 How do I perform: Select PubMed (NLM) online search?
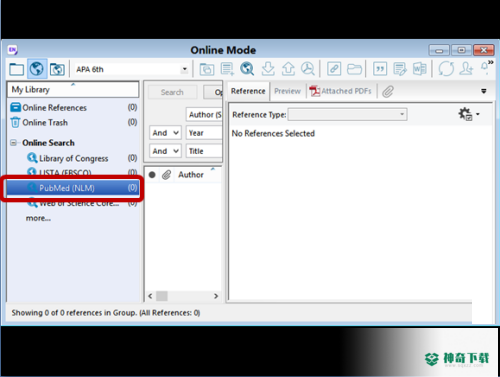pyautogui.click(x=73, y=188)
